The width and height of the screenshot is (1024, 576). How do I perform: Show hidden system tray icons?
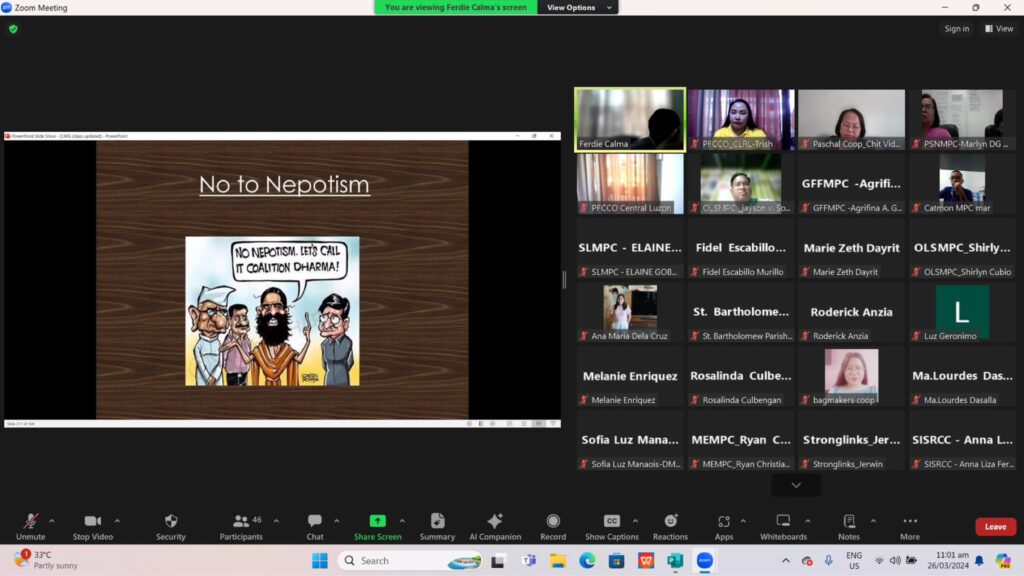pos(786,560)
